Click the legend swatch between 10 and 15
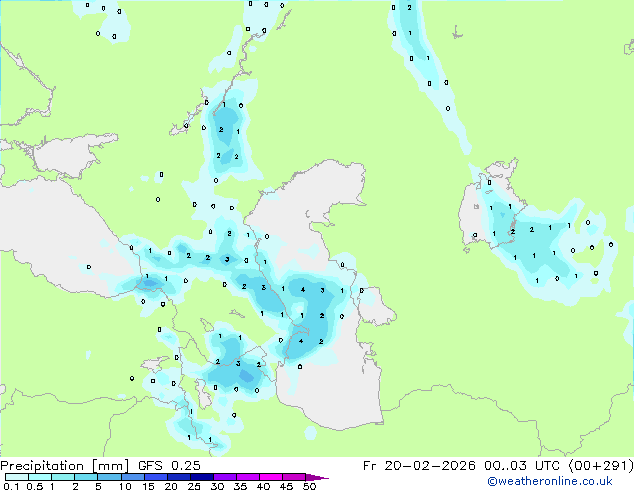The height and width of the screenshot is (490, 634). tap(133, 477)
